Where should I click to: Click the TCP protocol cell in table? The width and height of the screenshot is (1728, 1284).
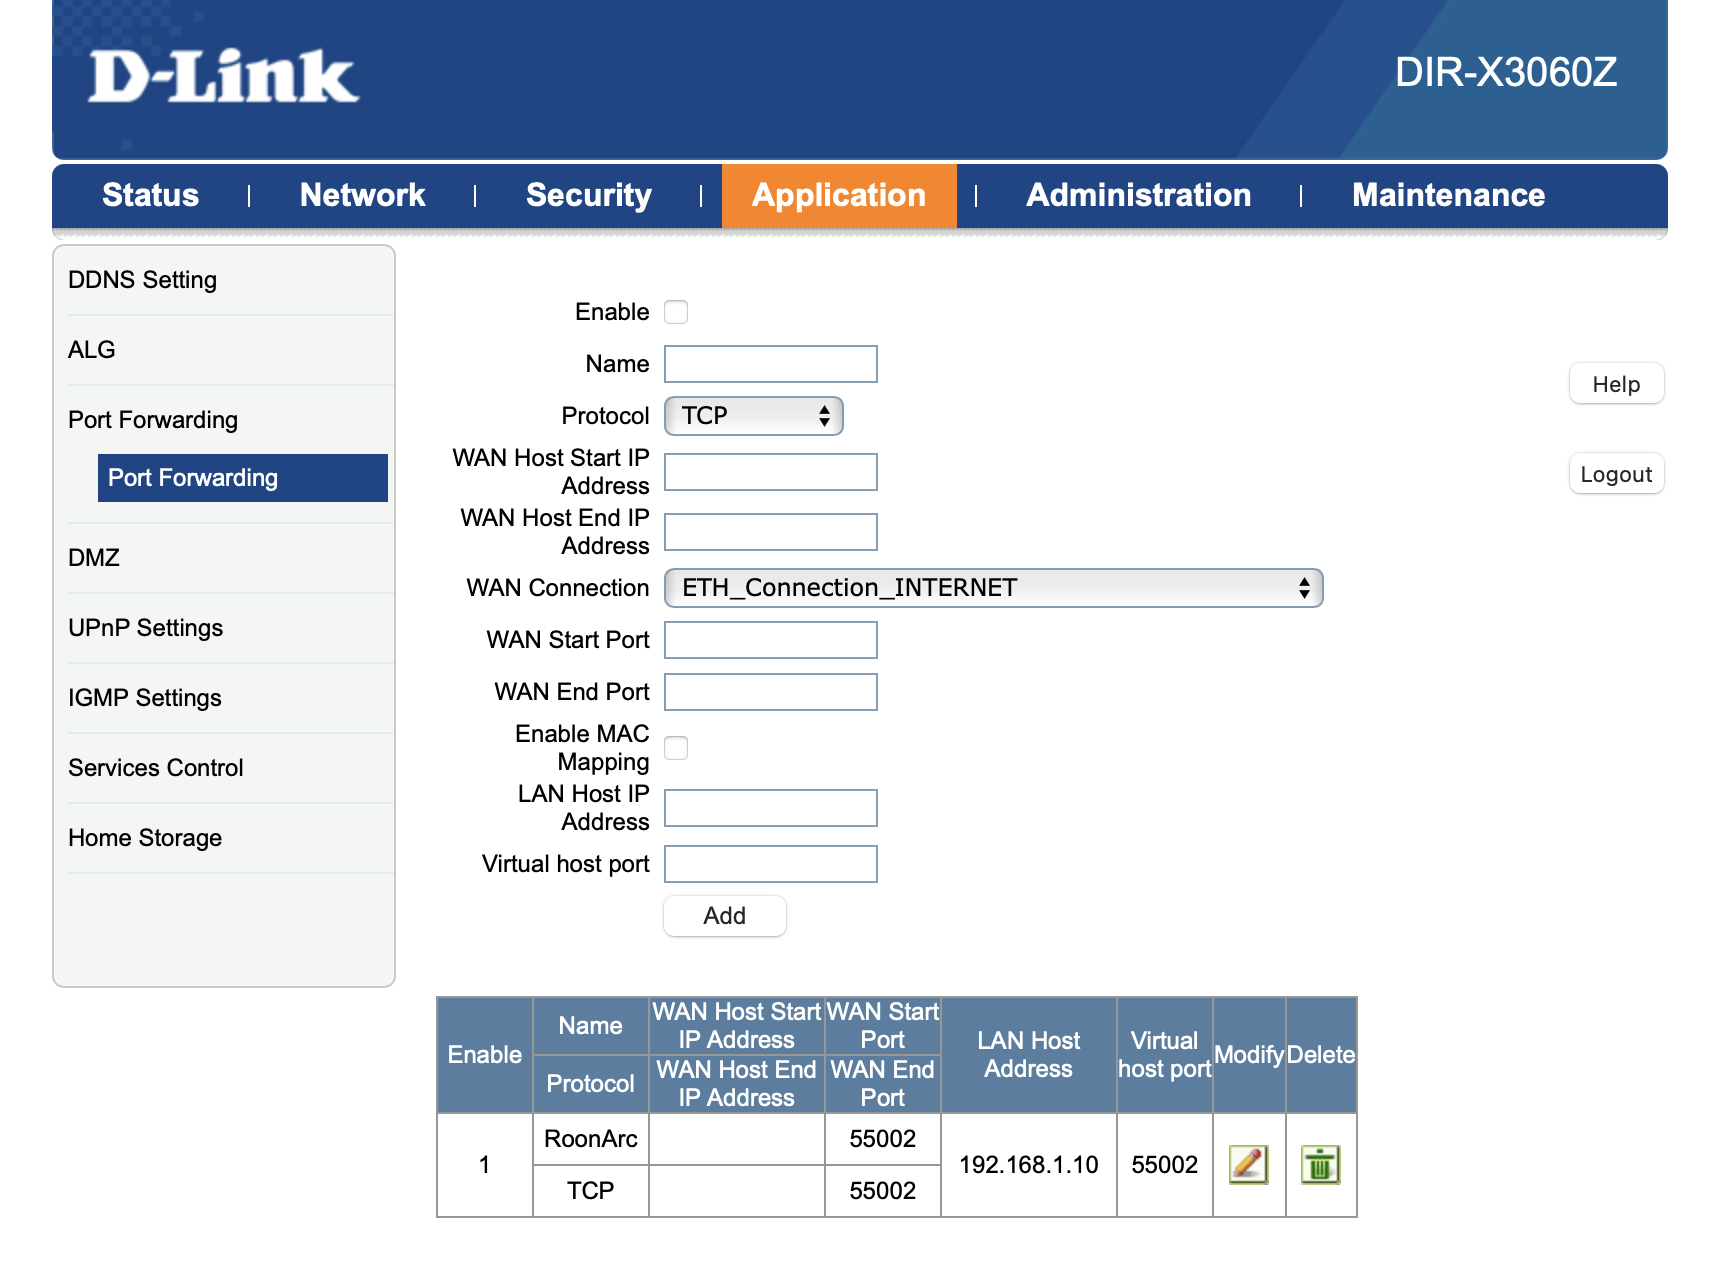point(591,1191)
